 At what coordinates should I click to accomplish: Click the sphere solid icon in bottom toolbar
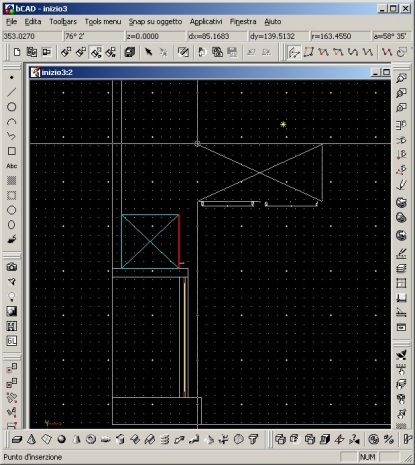[x=61, y=439]
